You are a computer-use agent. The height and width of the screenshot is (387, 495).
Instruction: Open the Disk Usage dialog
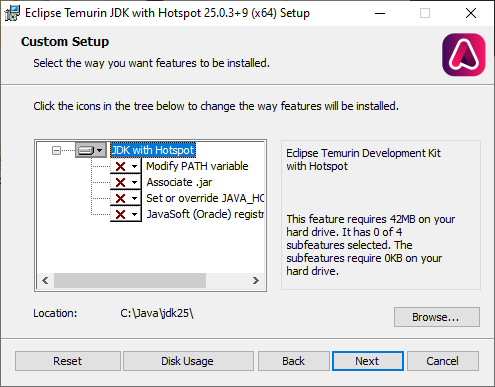(x=188, y=361)
